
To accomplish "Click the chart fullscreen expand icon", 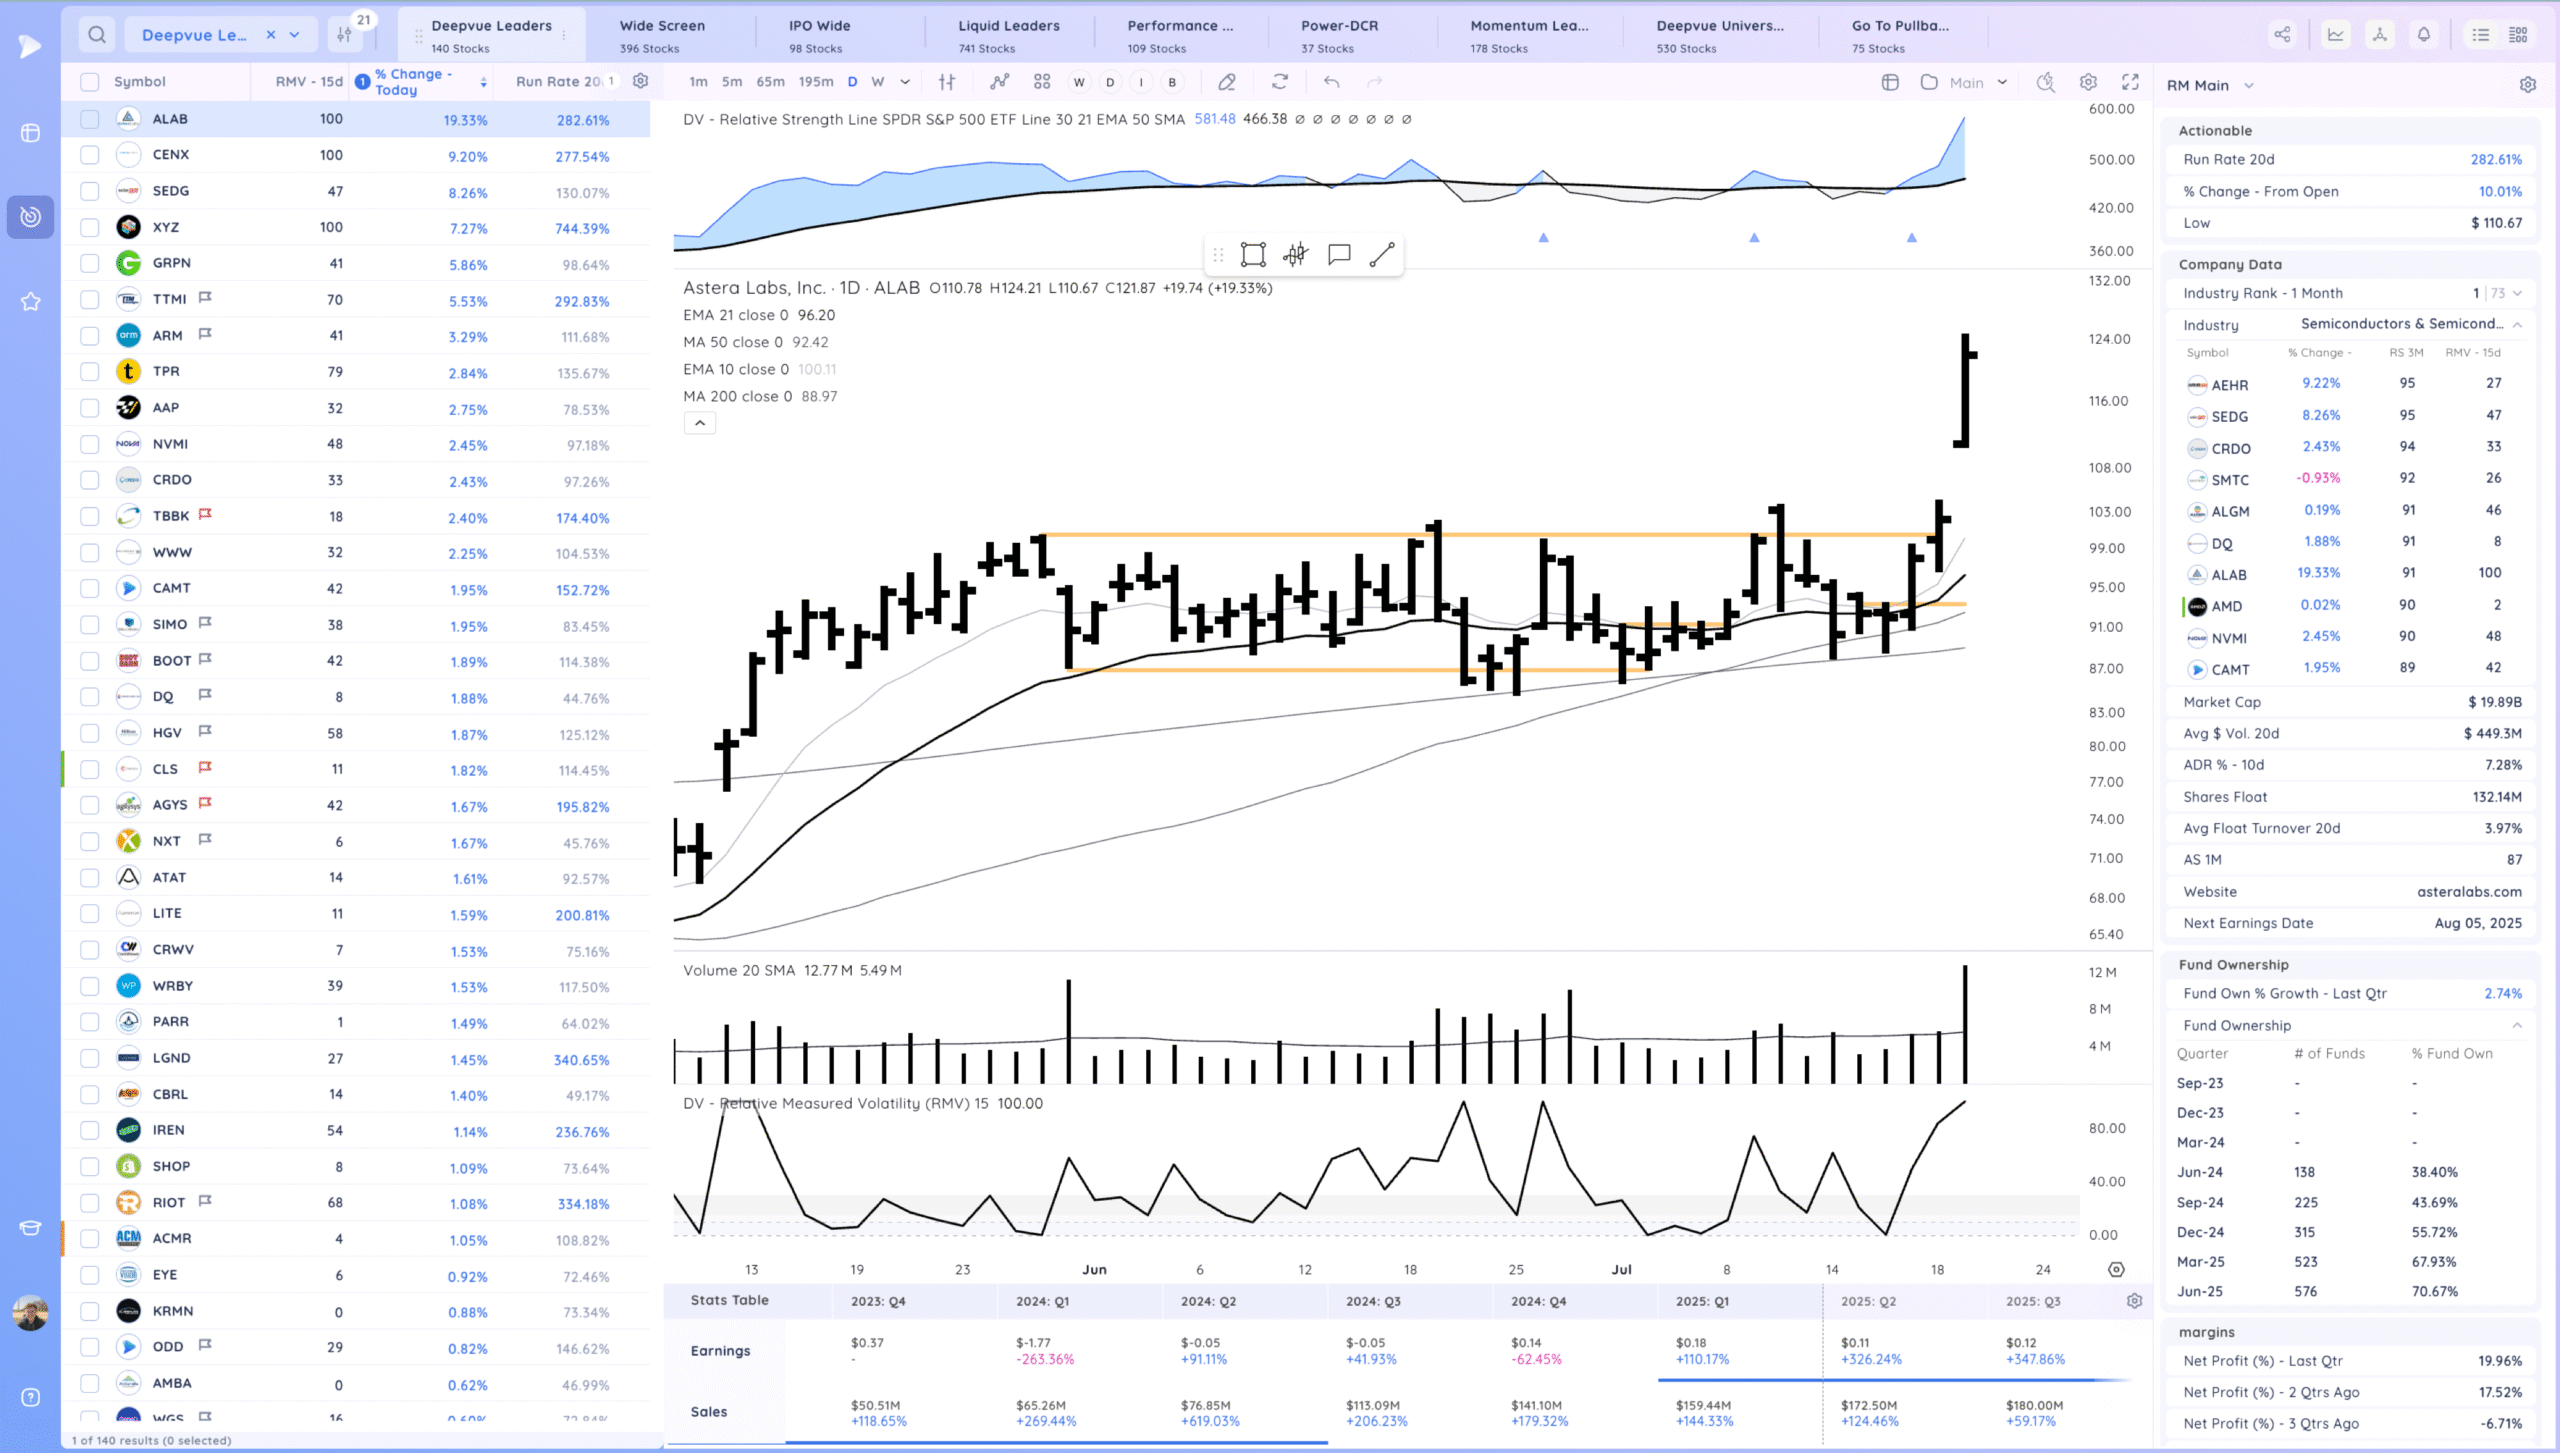I will coord(2131,82).
